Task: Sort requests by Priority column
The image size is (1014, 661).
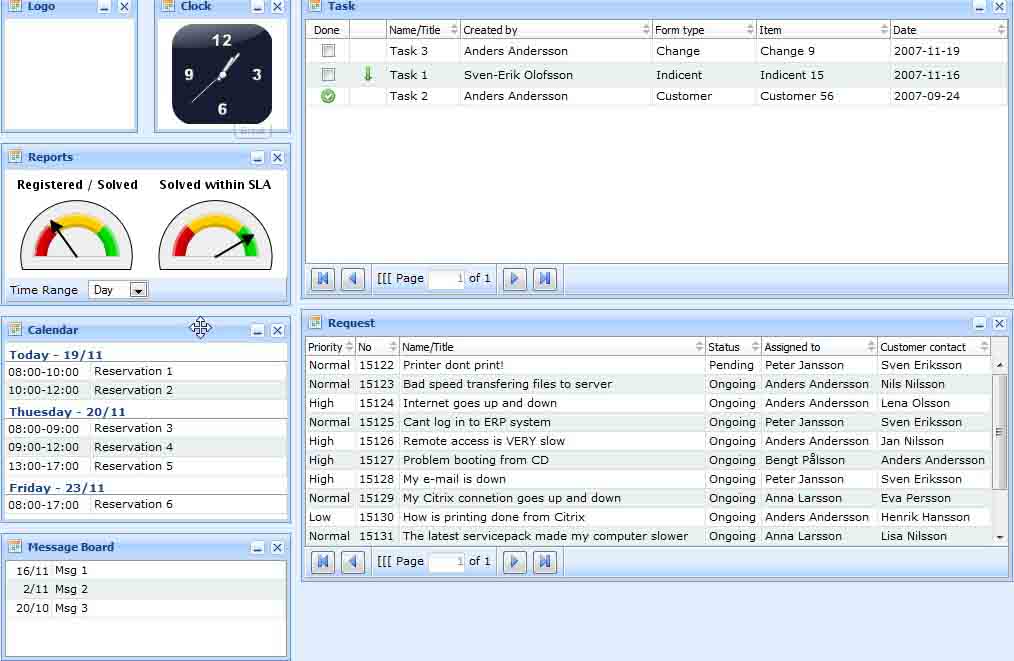Action: (x=330, y=347)
